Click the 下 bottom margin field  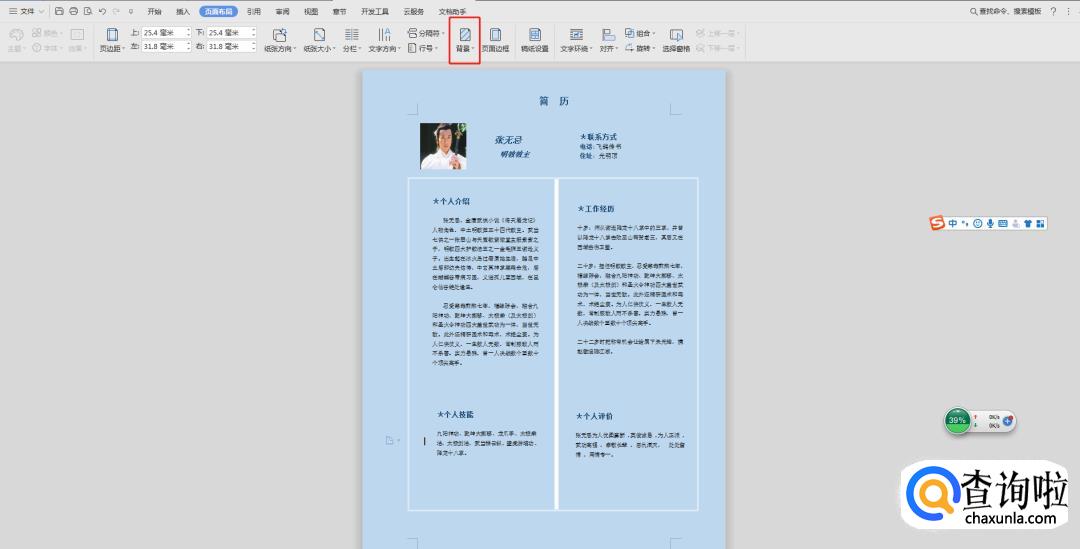click(231, 32)
